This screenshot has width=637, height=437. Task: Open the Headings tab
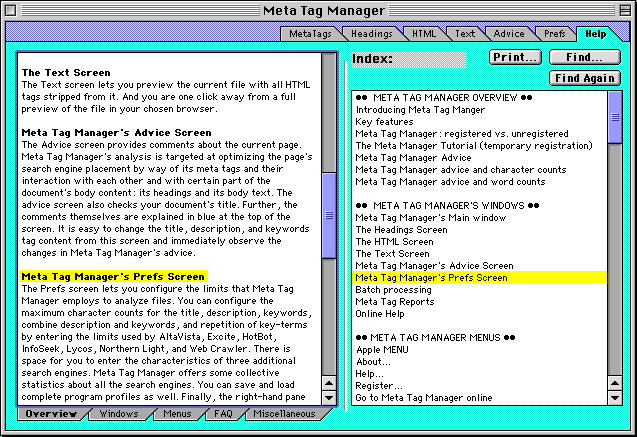(372, 34)
